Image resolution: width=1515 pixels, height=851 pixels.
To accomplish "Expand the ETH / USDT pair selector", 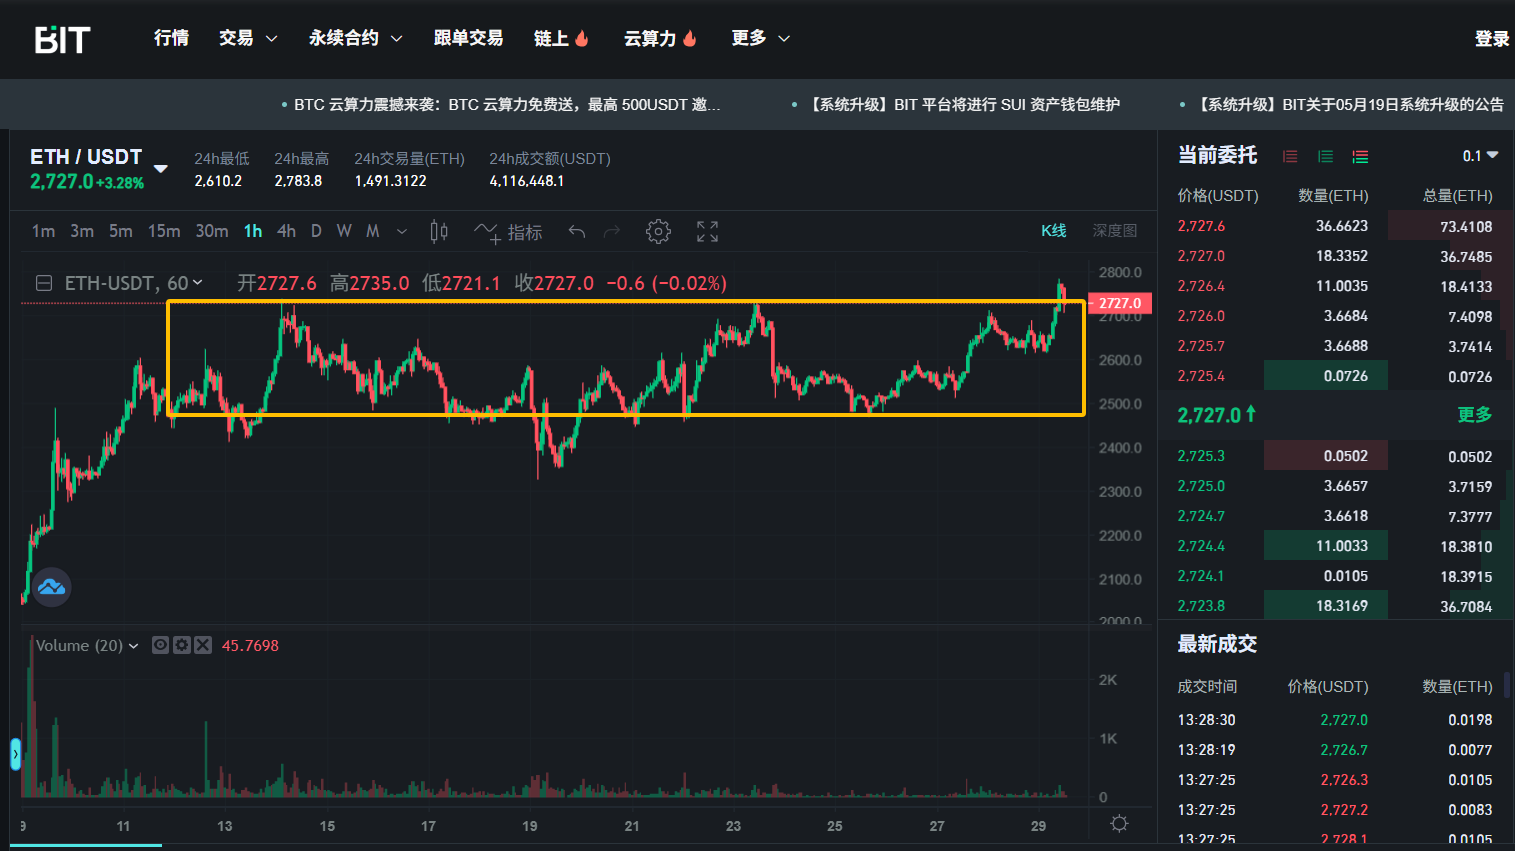I will (x=160, y=168).
